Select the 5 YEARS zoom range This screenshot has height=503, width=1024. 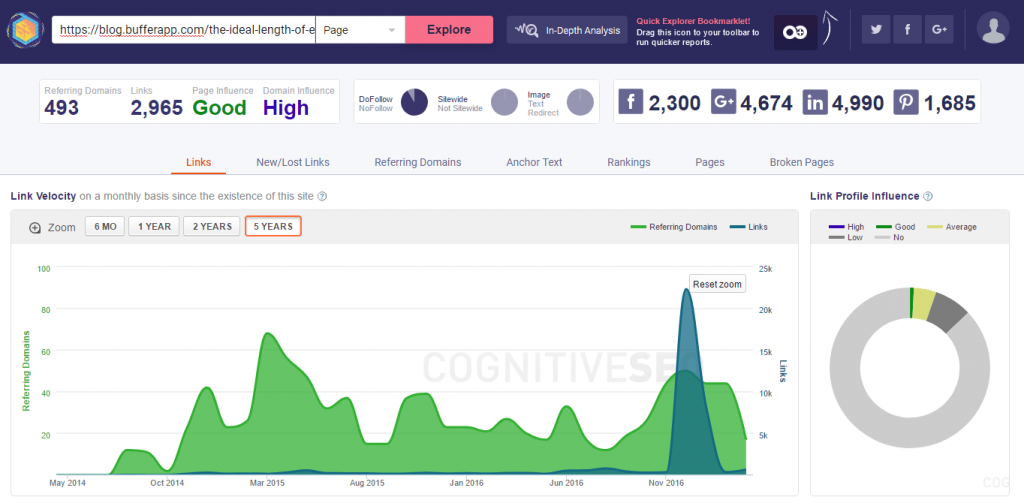pyautogui.click(x=273, y=227)
